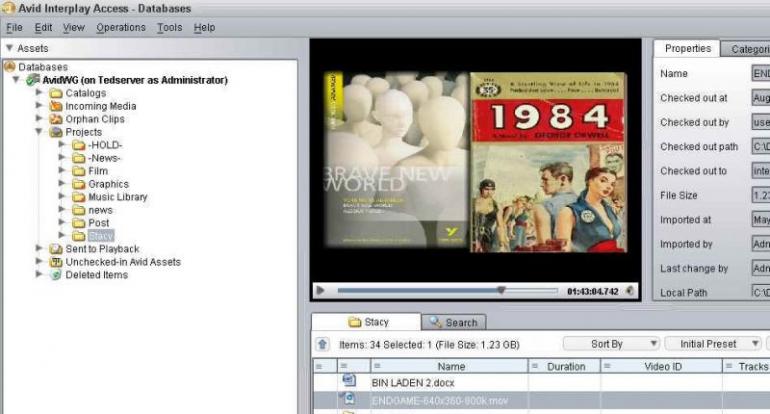The image size is (770, 414).
Task: Open the View menu
Action: [74, 28]
